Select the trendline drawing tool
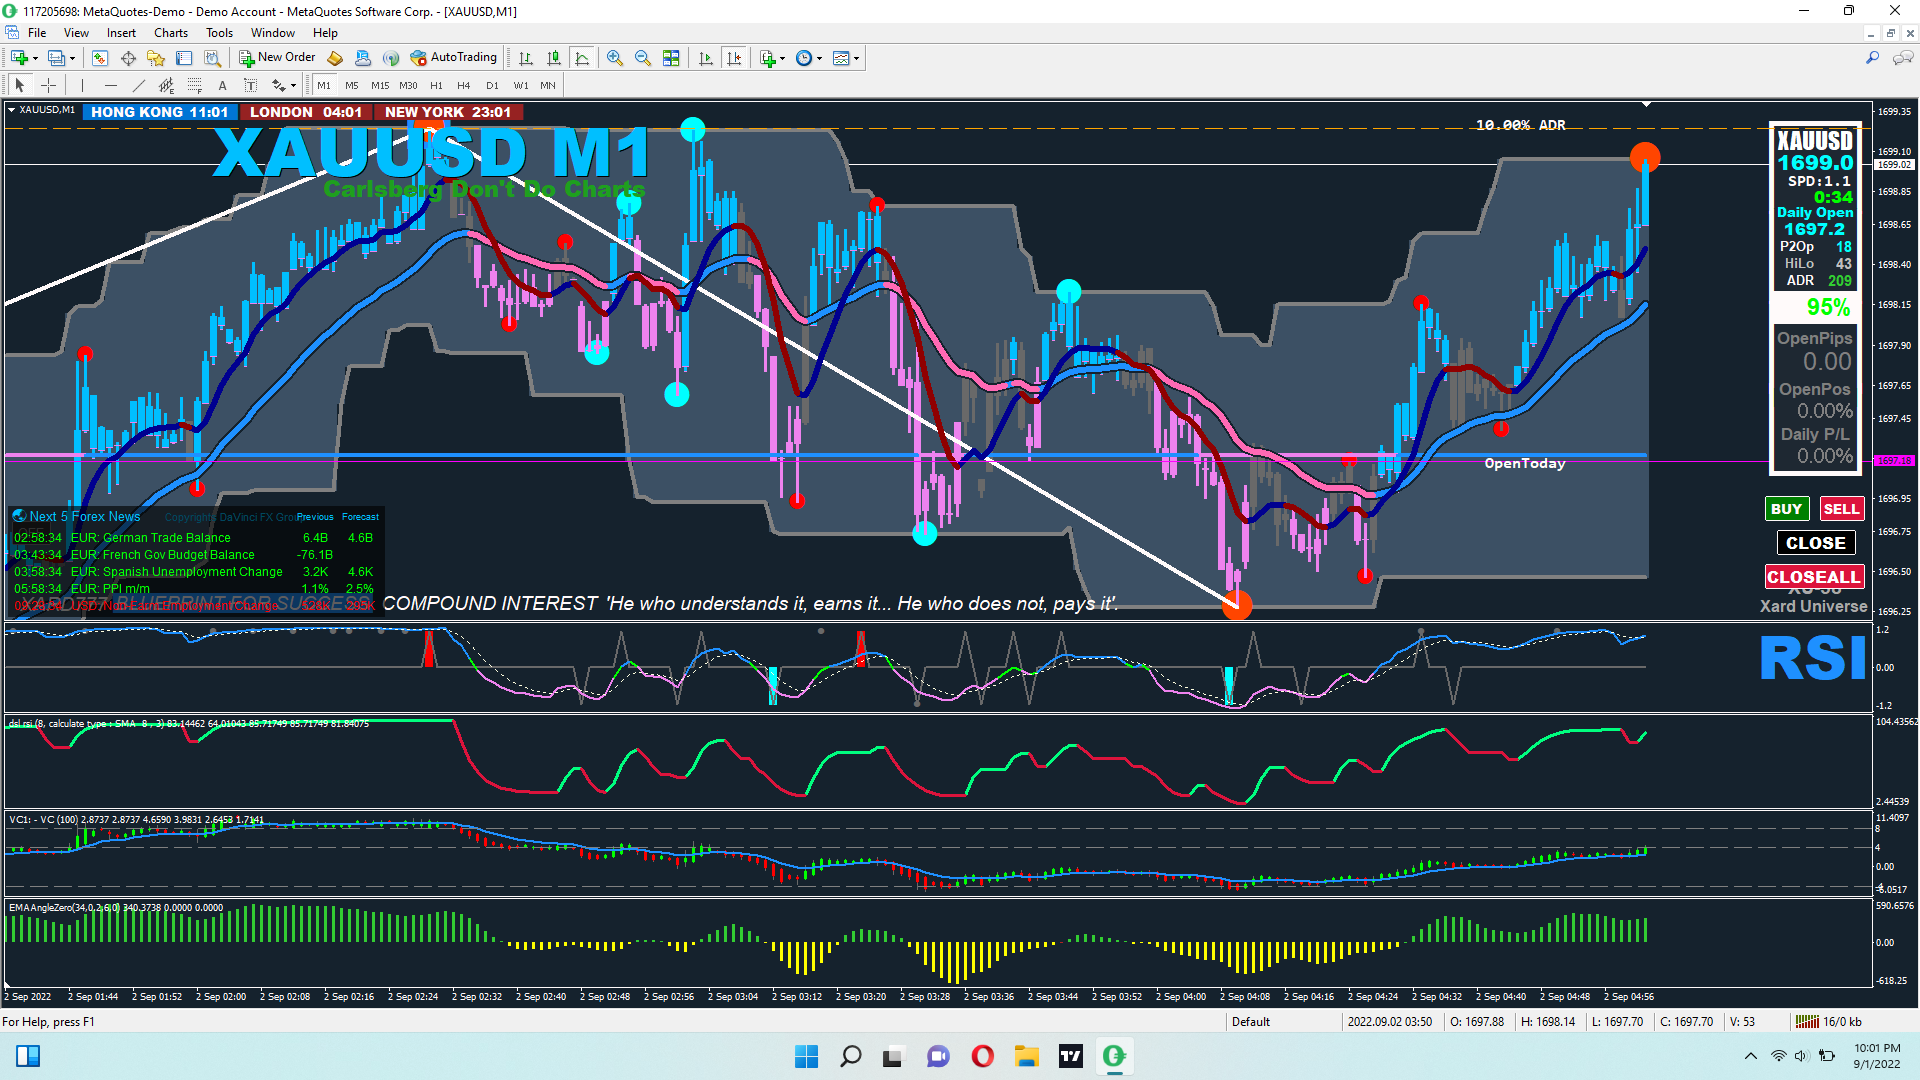 click(x=139, y=85)
